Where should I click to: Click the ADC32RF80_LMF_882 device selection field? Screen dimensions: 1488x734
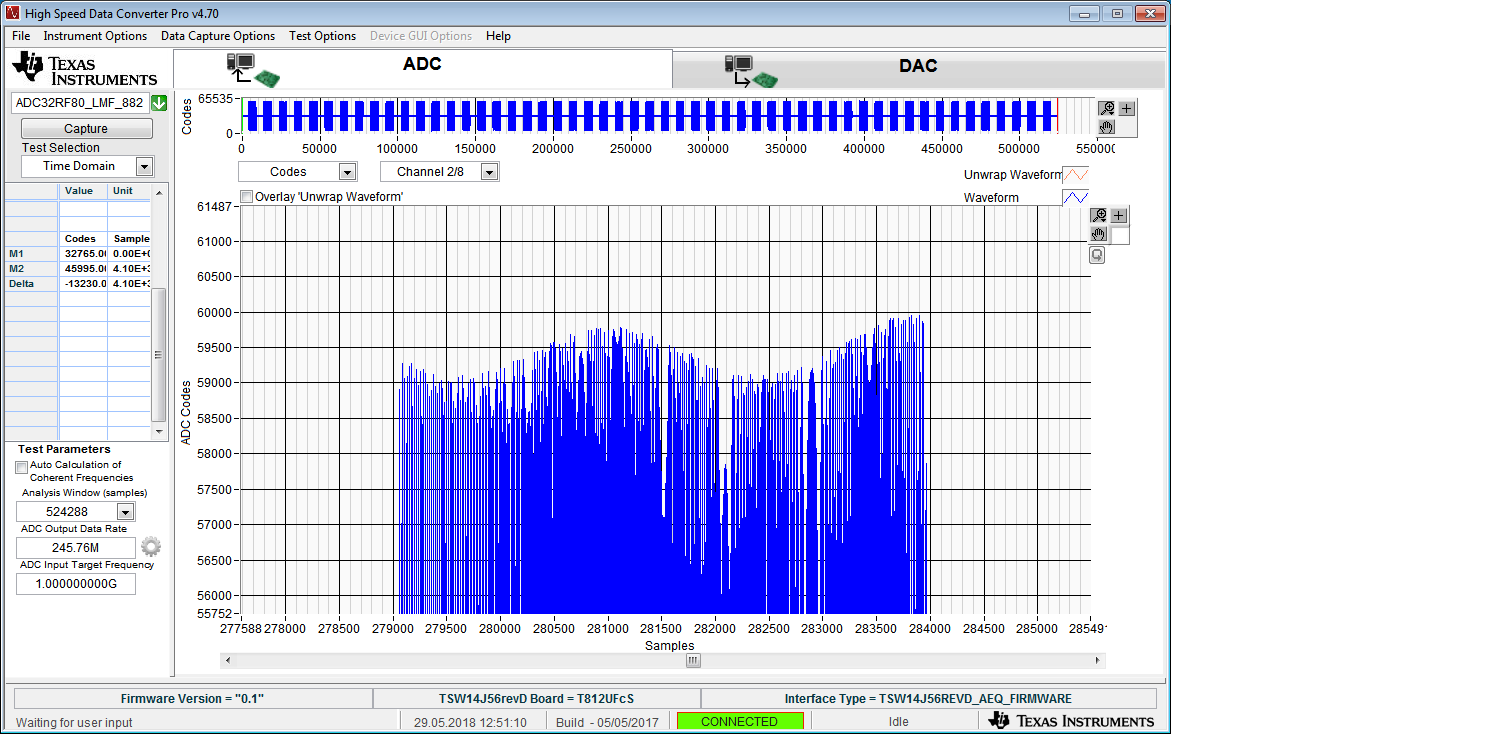click(80, 103)
